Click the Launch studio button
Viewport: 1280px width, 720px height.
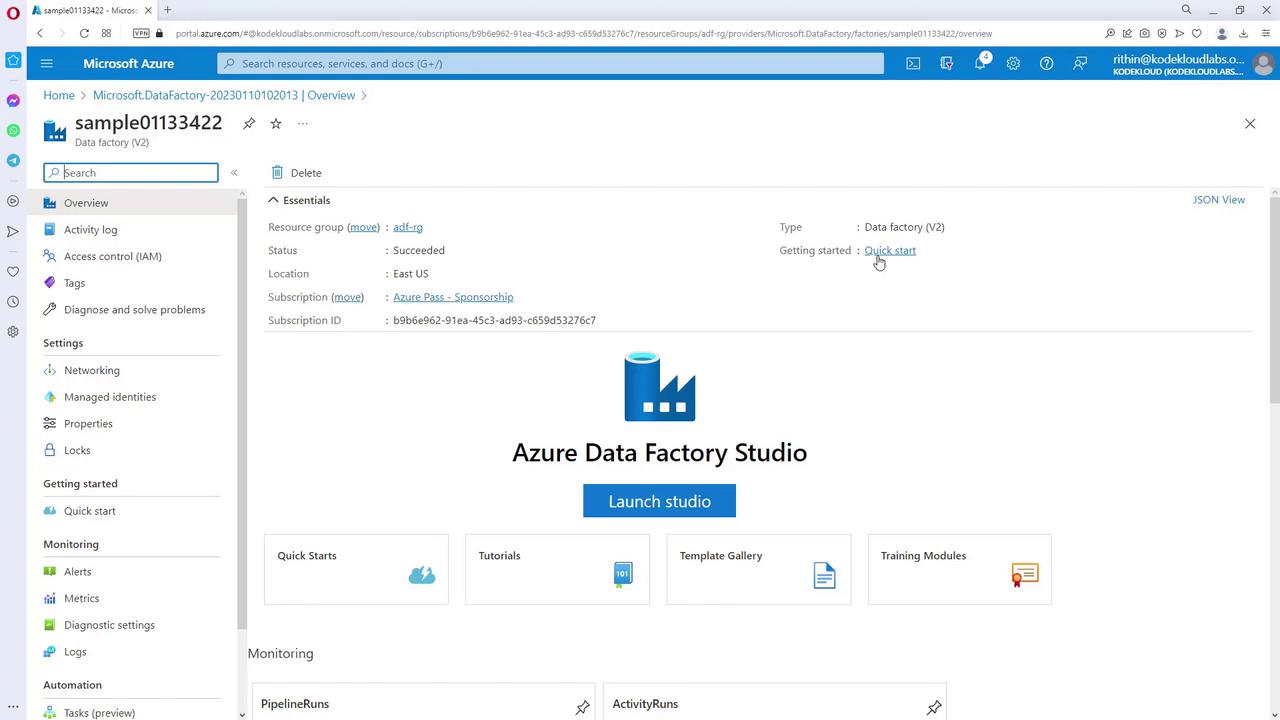coord(659,501)
